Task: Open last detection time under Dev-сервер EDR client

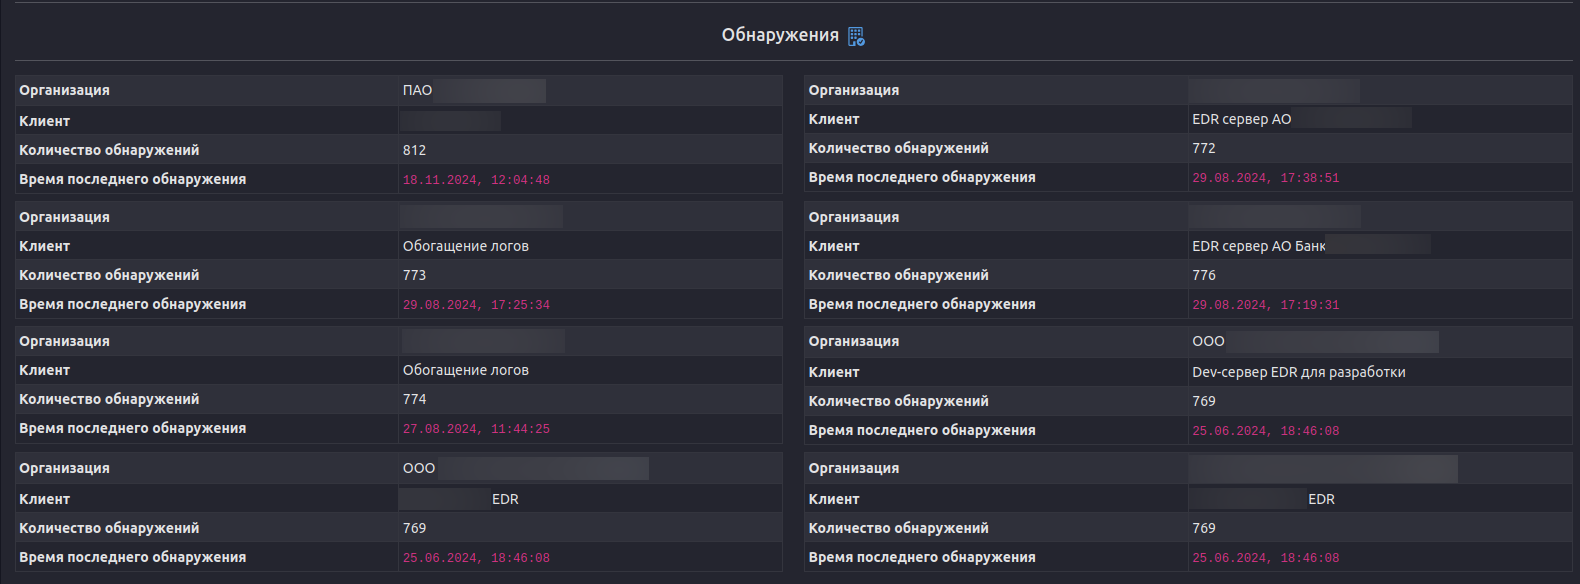Action: point(1265,431)
